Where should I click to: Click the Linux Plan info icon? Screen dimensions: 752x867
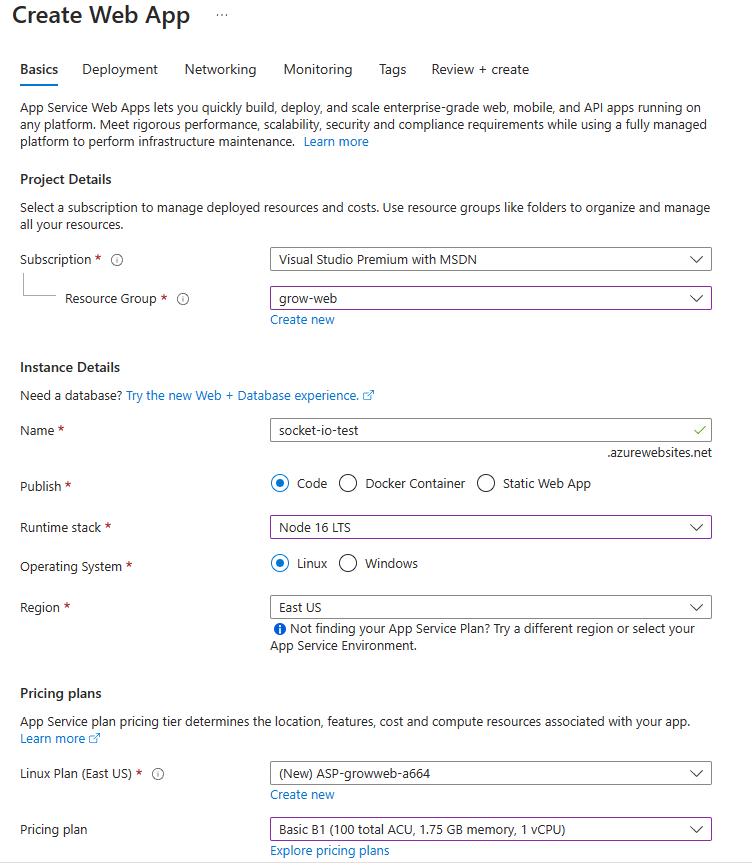tap(158, 774)
